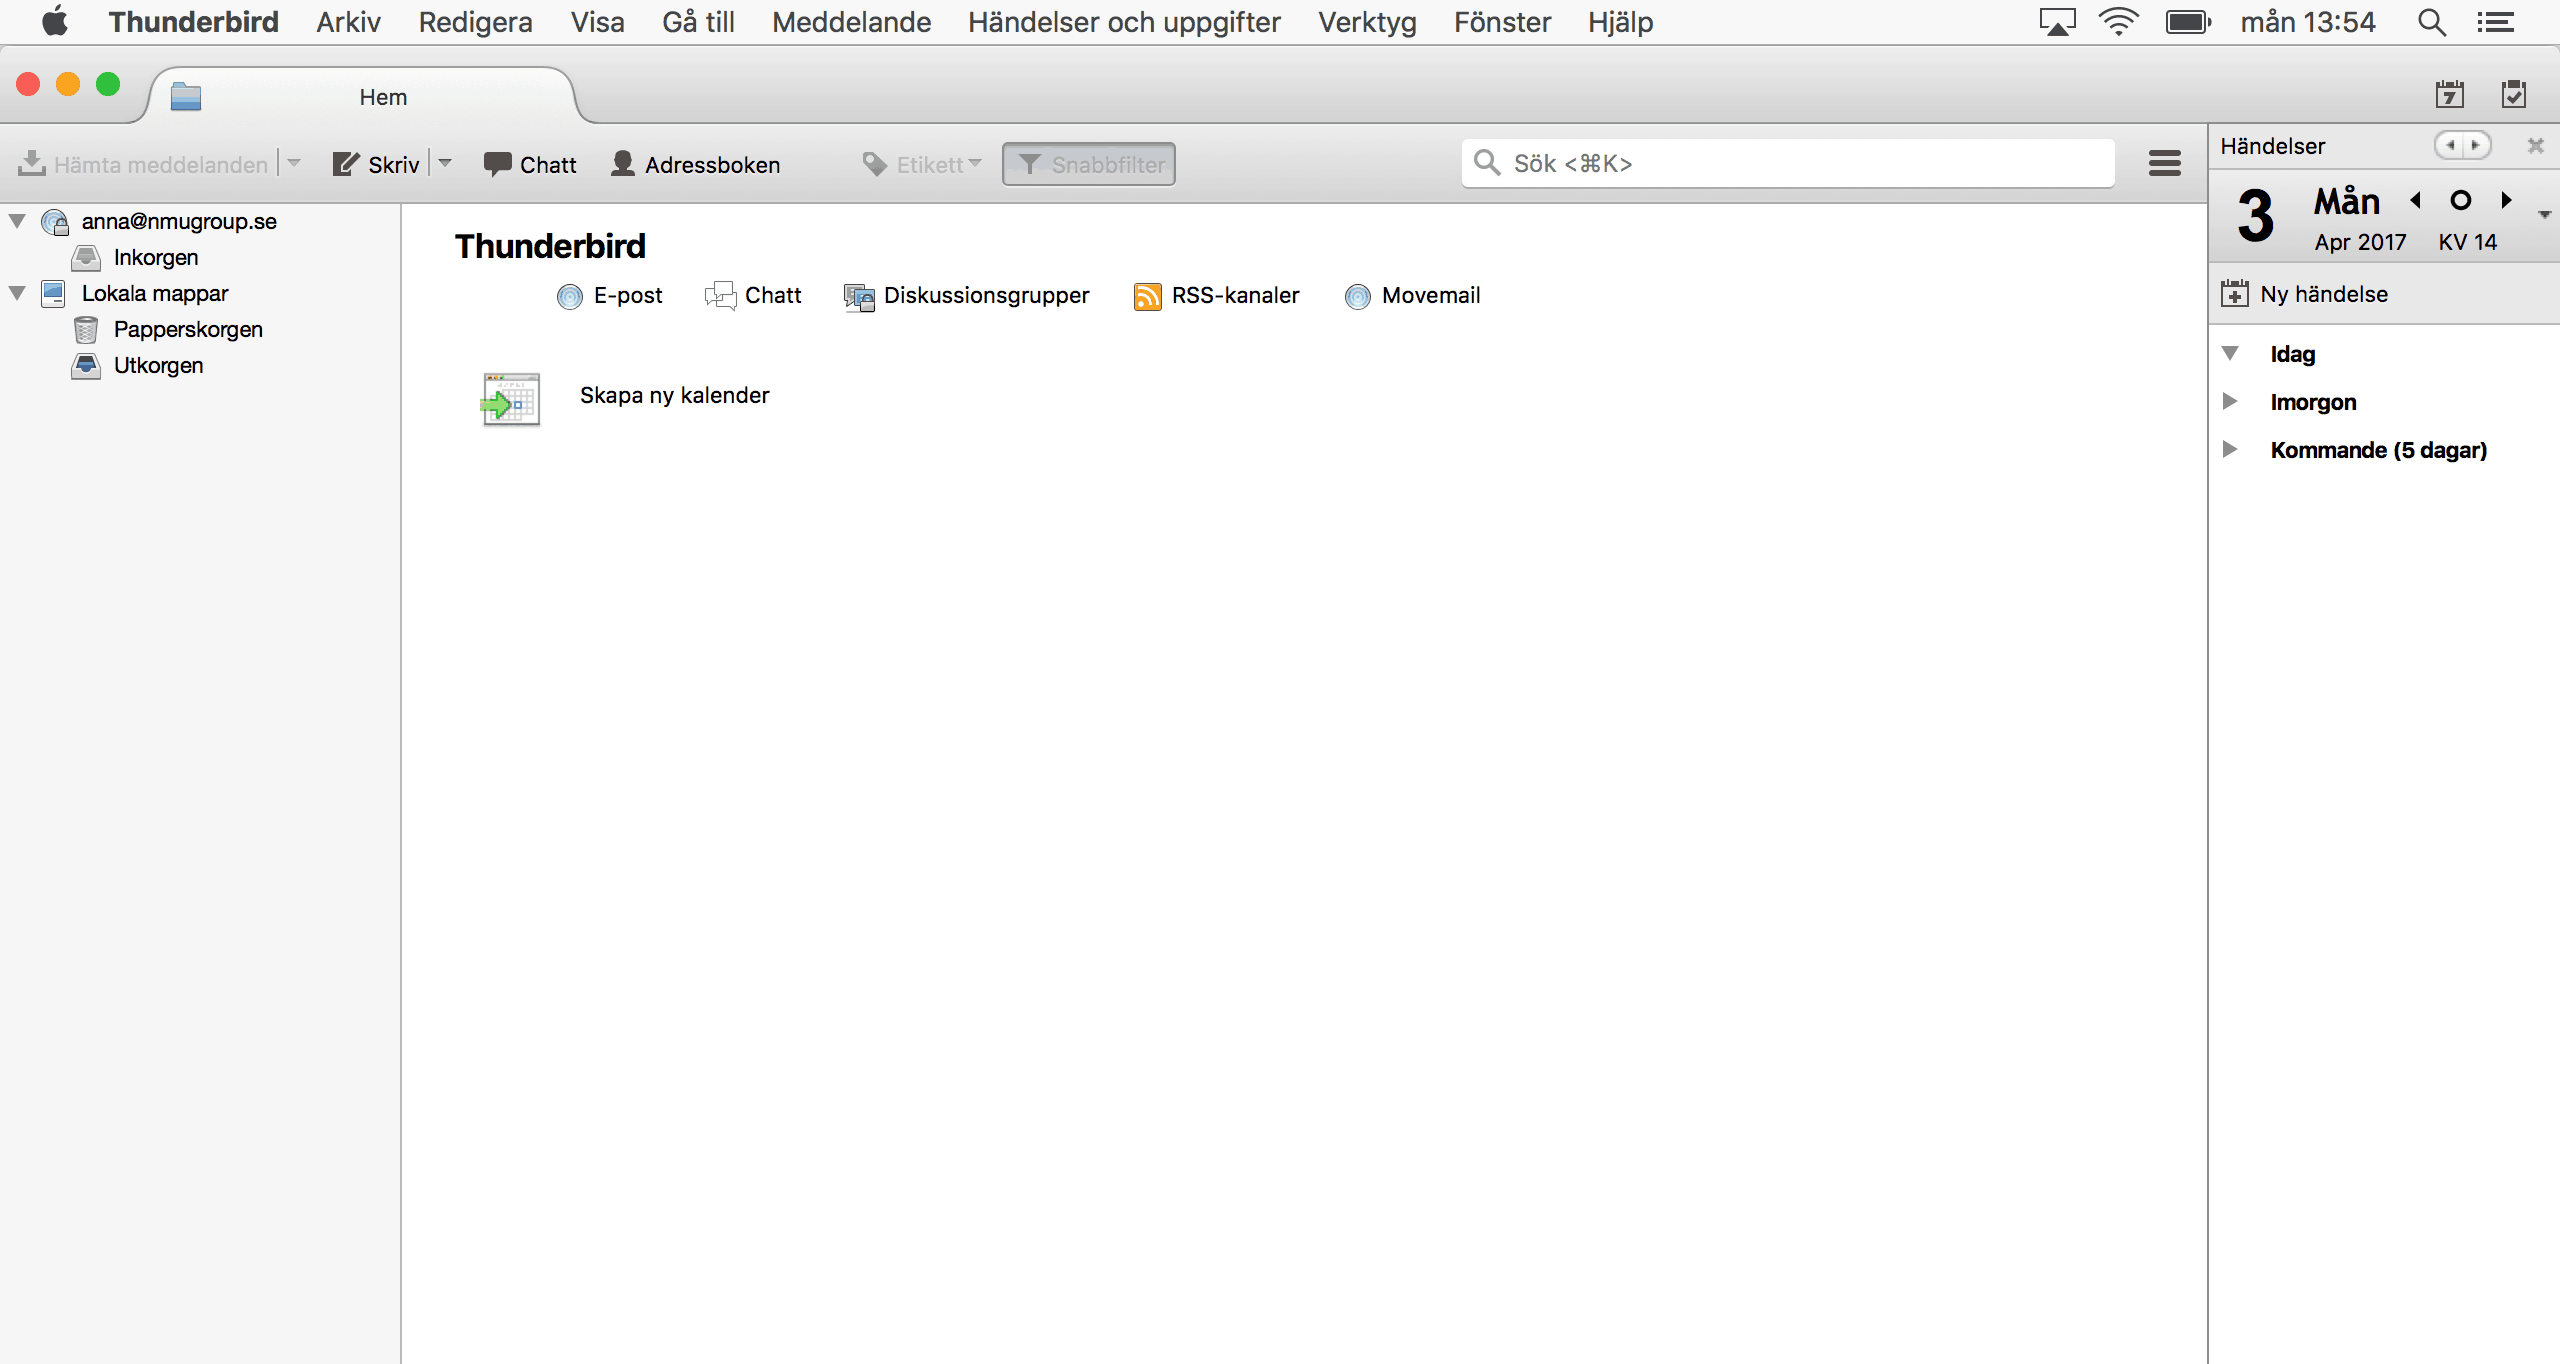Expand the anna@nmugroup.se account
Viewport: 2560px width, 1364px height.
(20, 222)
